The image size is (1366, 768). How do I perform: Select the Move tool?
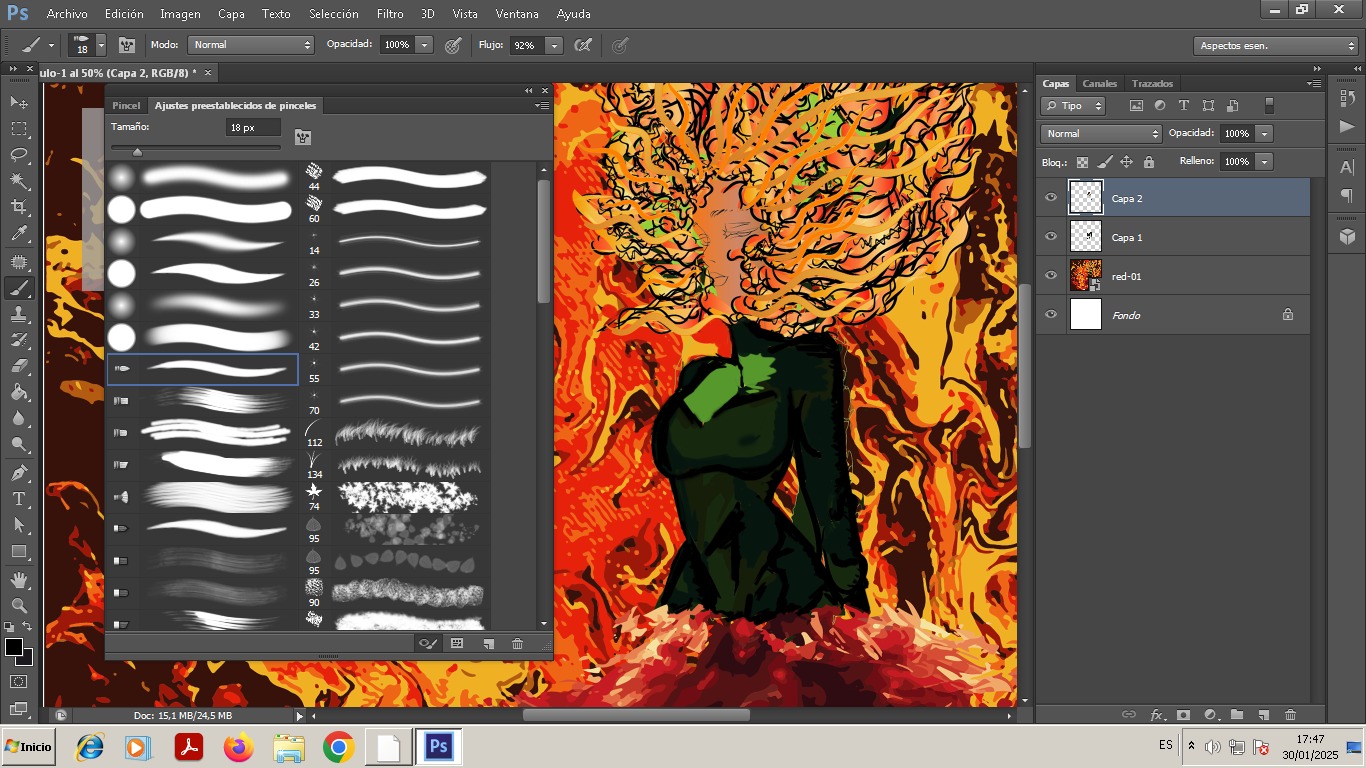coord(19,102)
